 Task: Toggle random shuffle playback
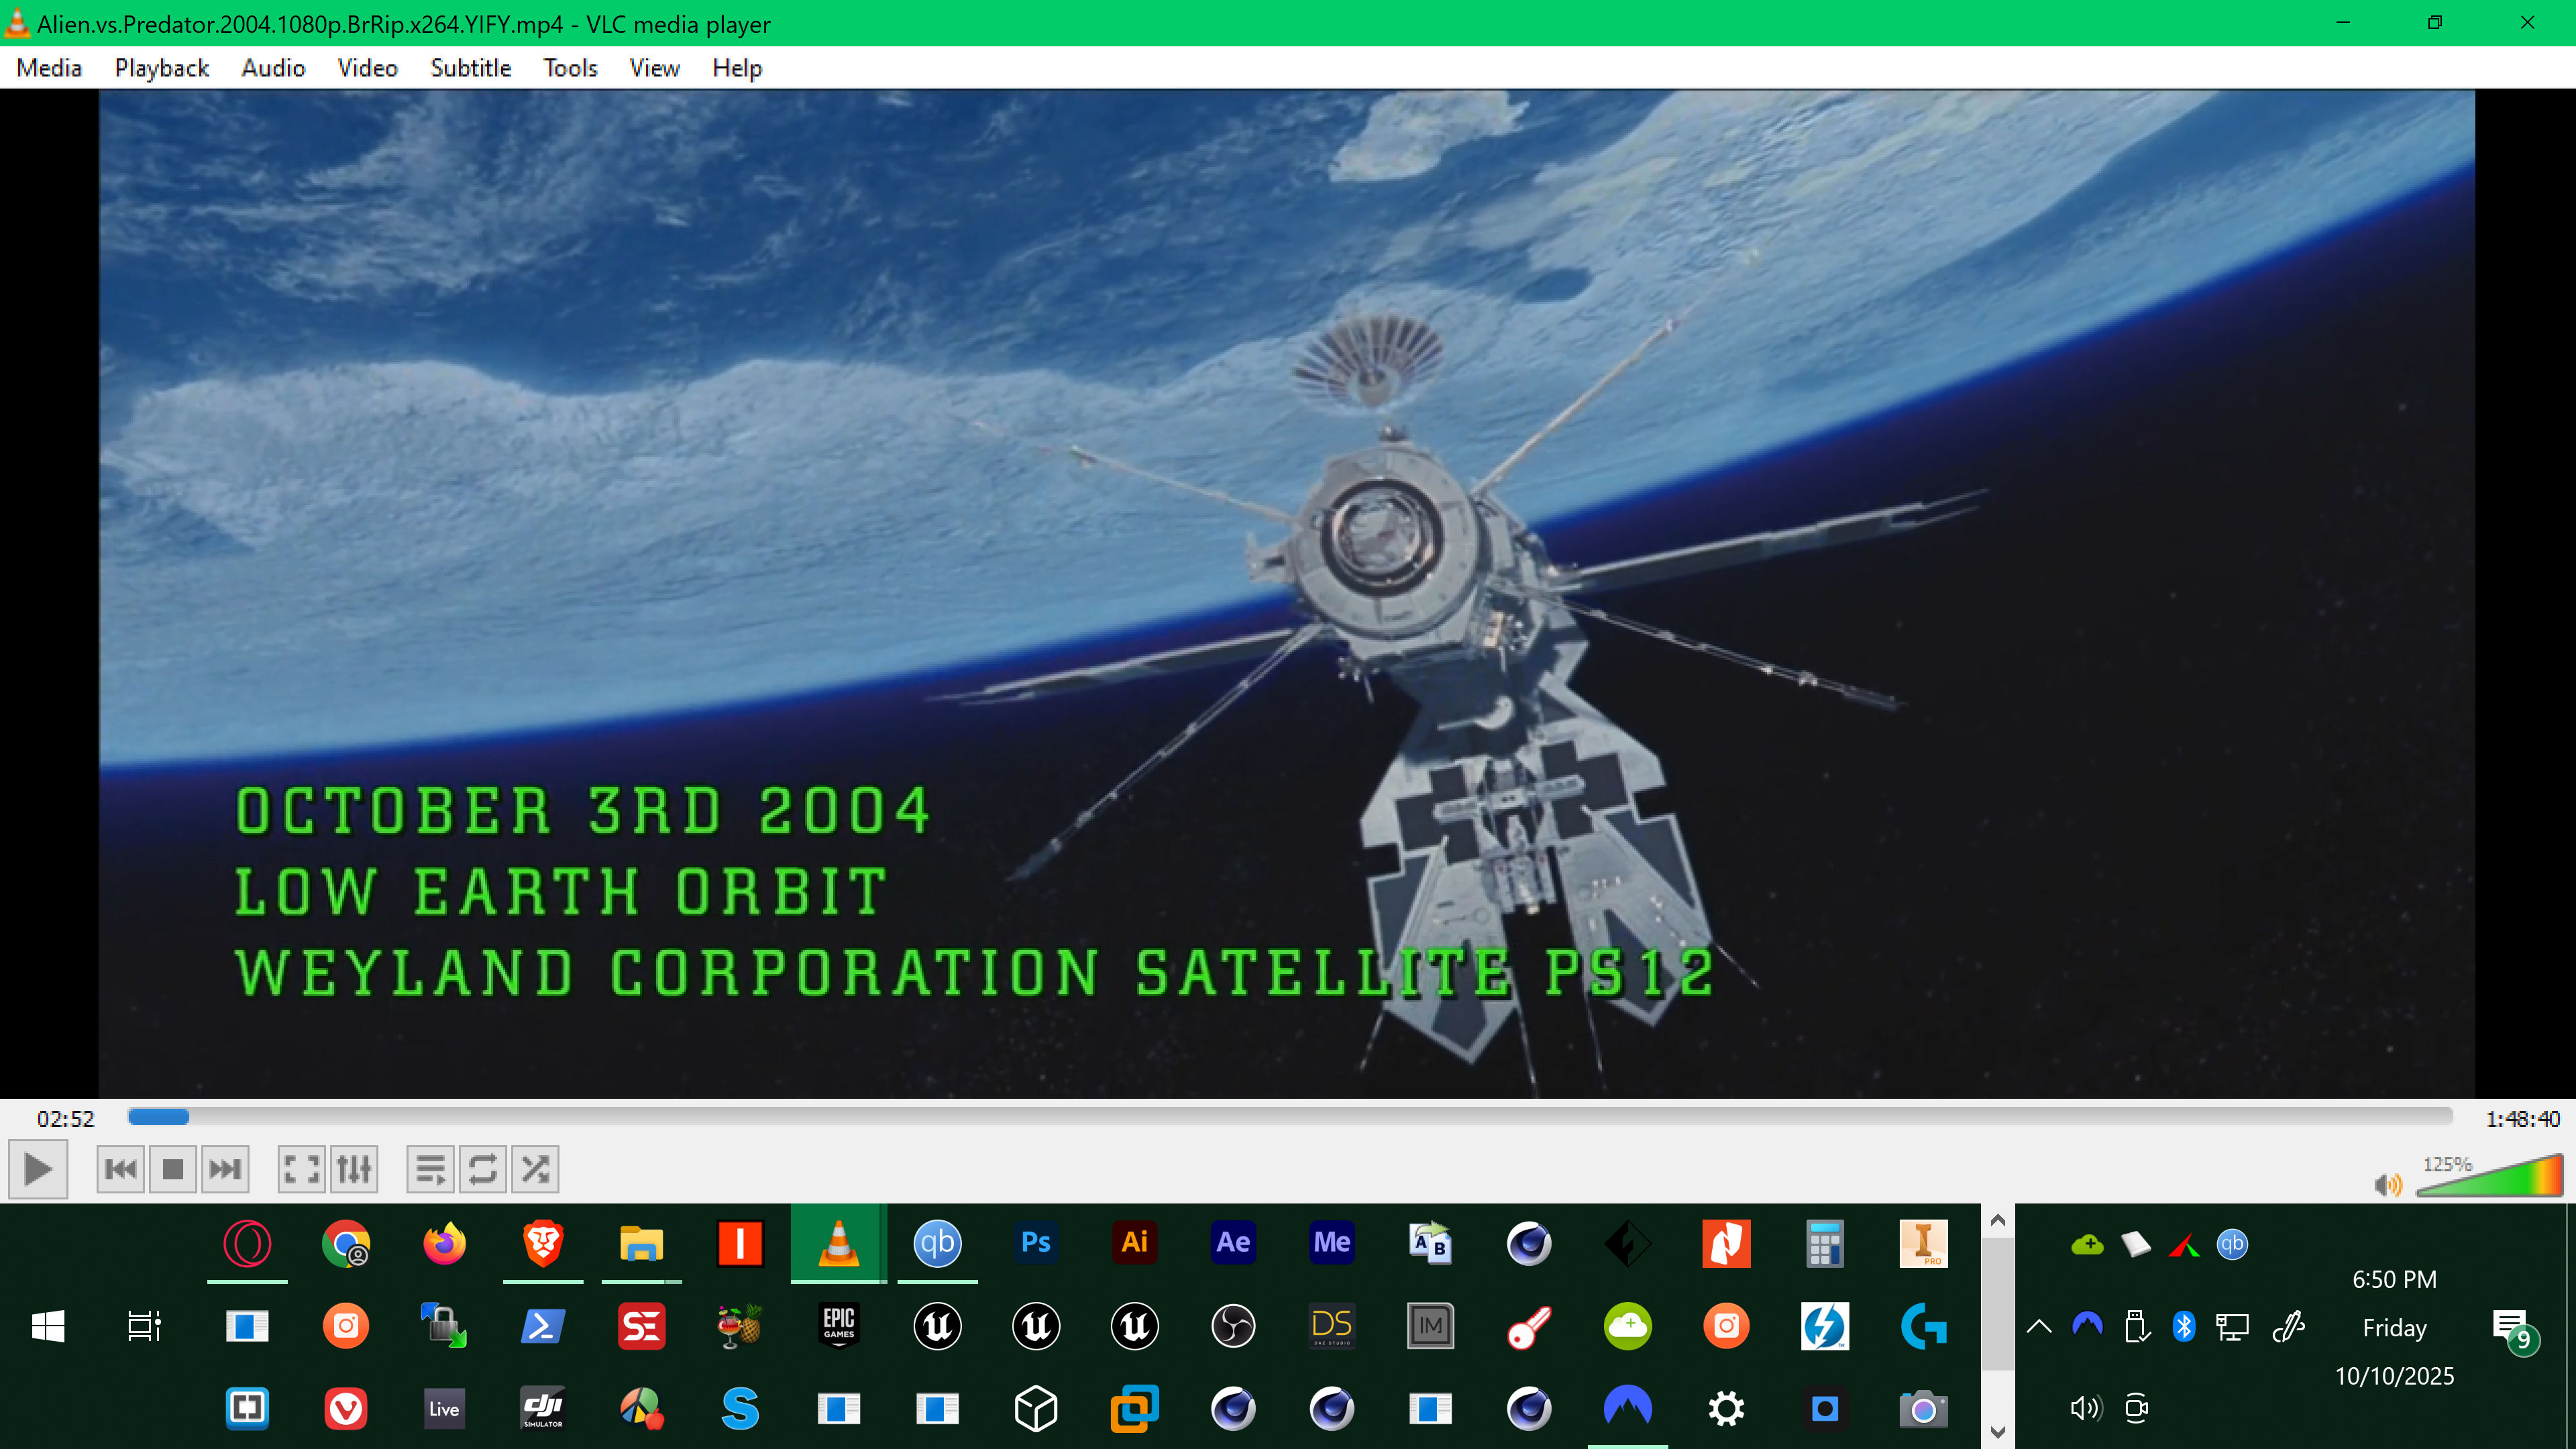[x=535, y=1169]
